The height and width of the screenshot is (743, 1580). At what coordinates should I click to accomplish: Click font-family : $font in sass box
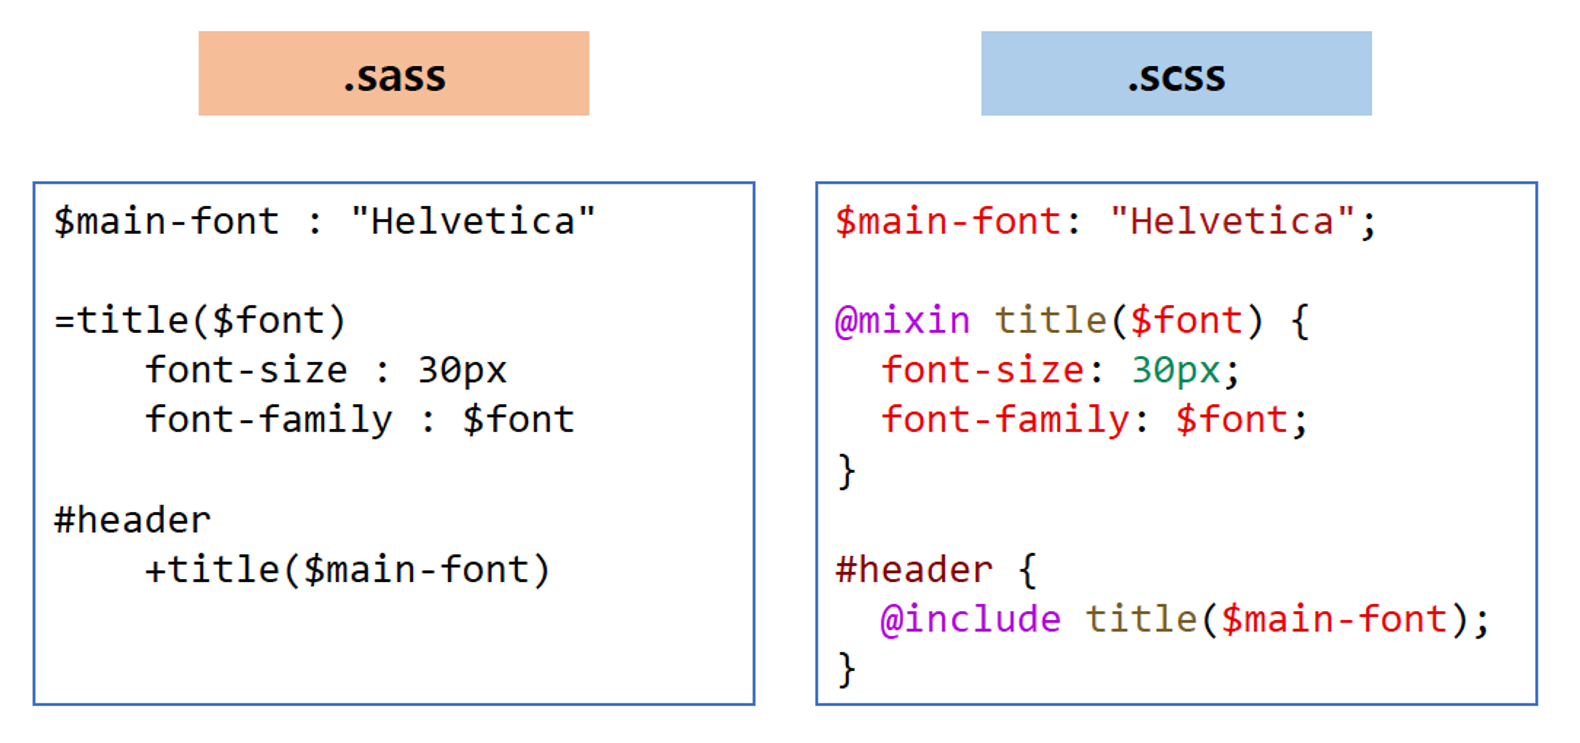tap(360, 419)
